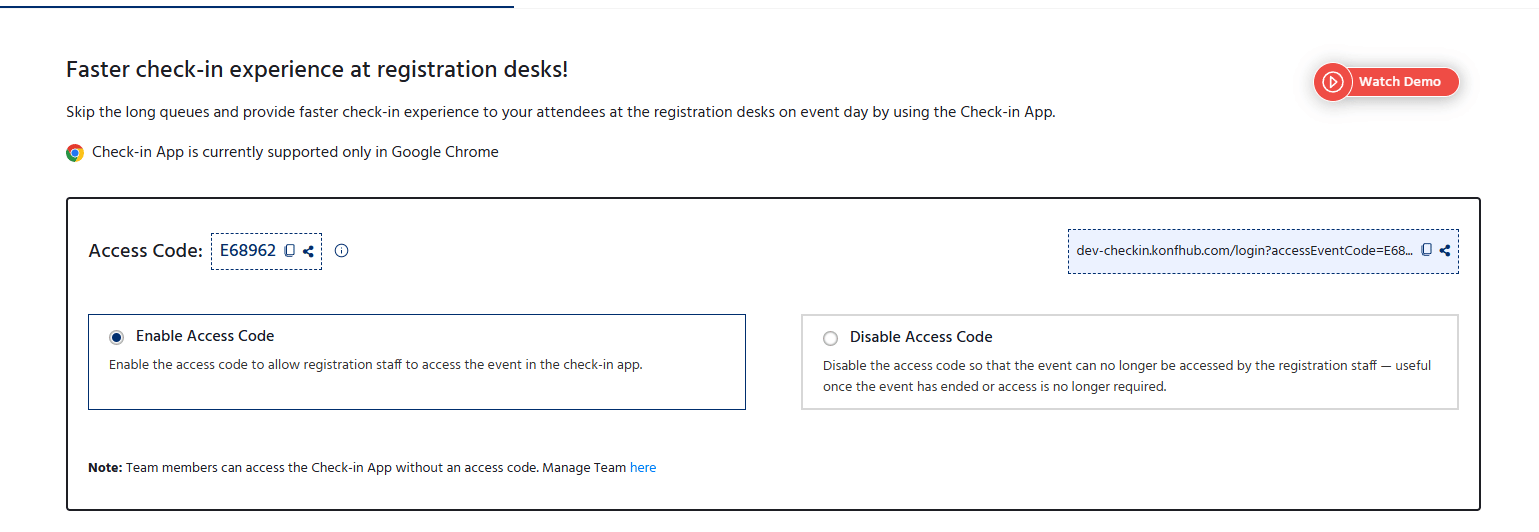The height and width of the screenshot is (532, 1539).
Task: Click the 'Faster check-in experience' heading
Action: pos(317,70)
